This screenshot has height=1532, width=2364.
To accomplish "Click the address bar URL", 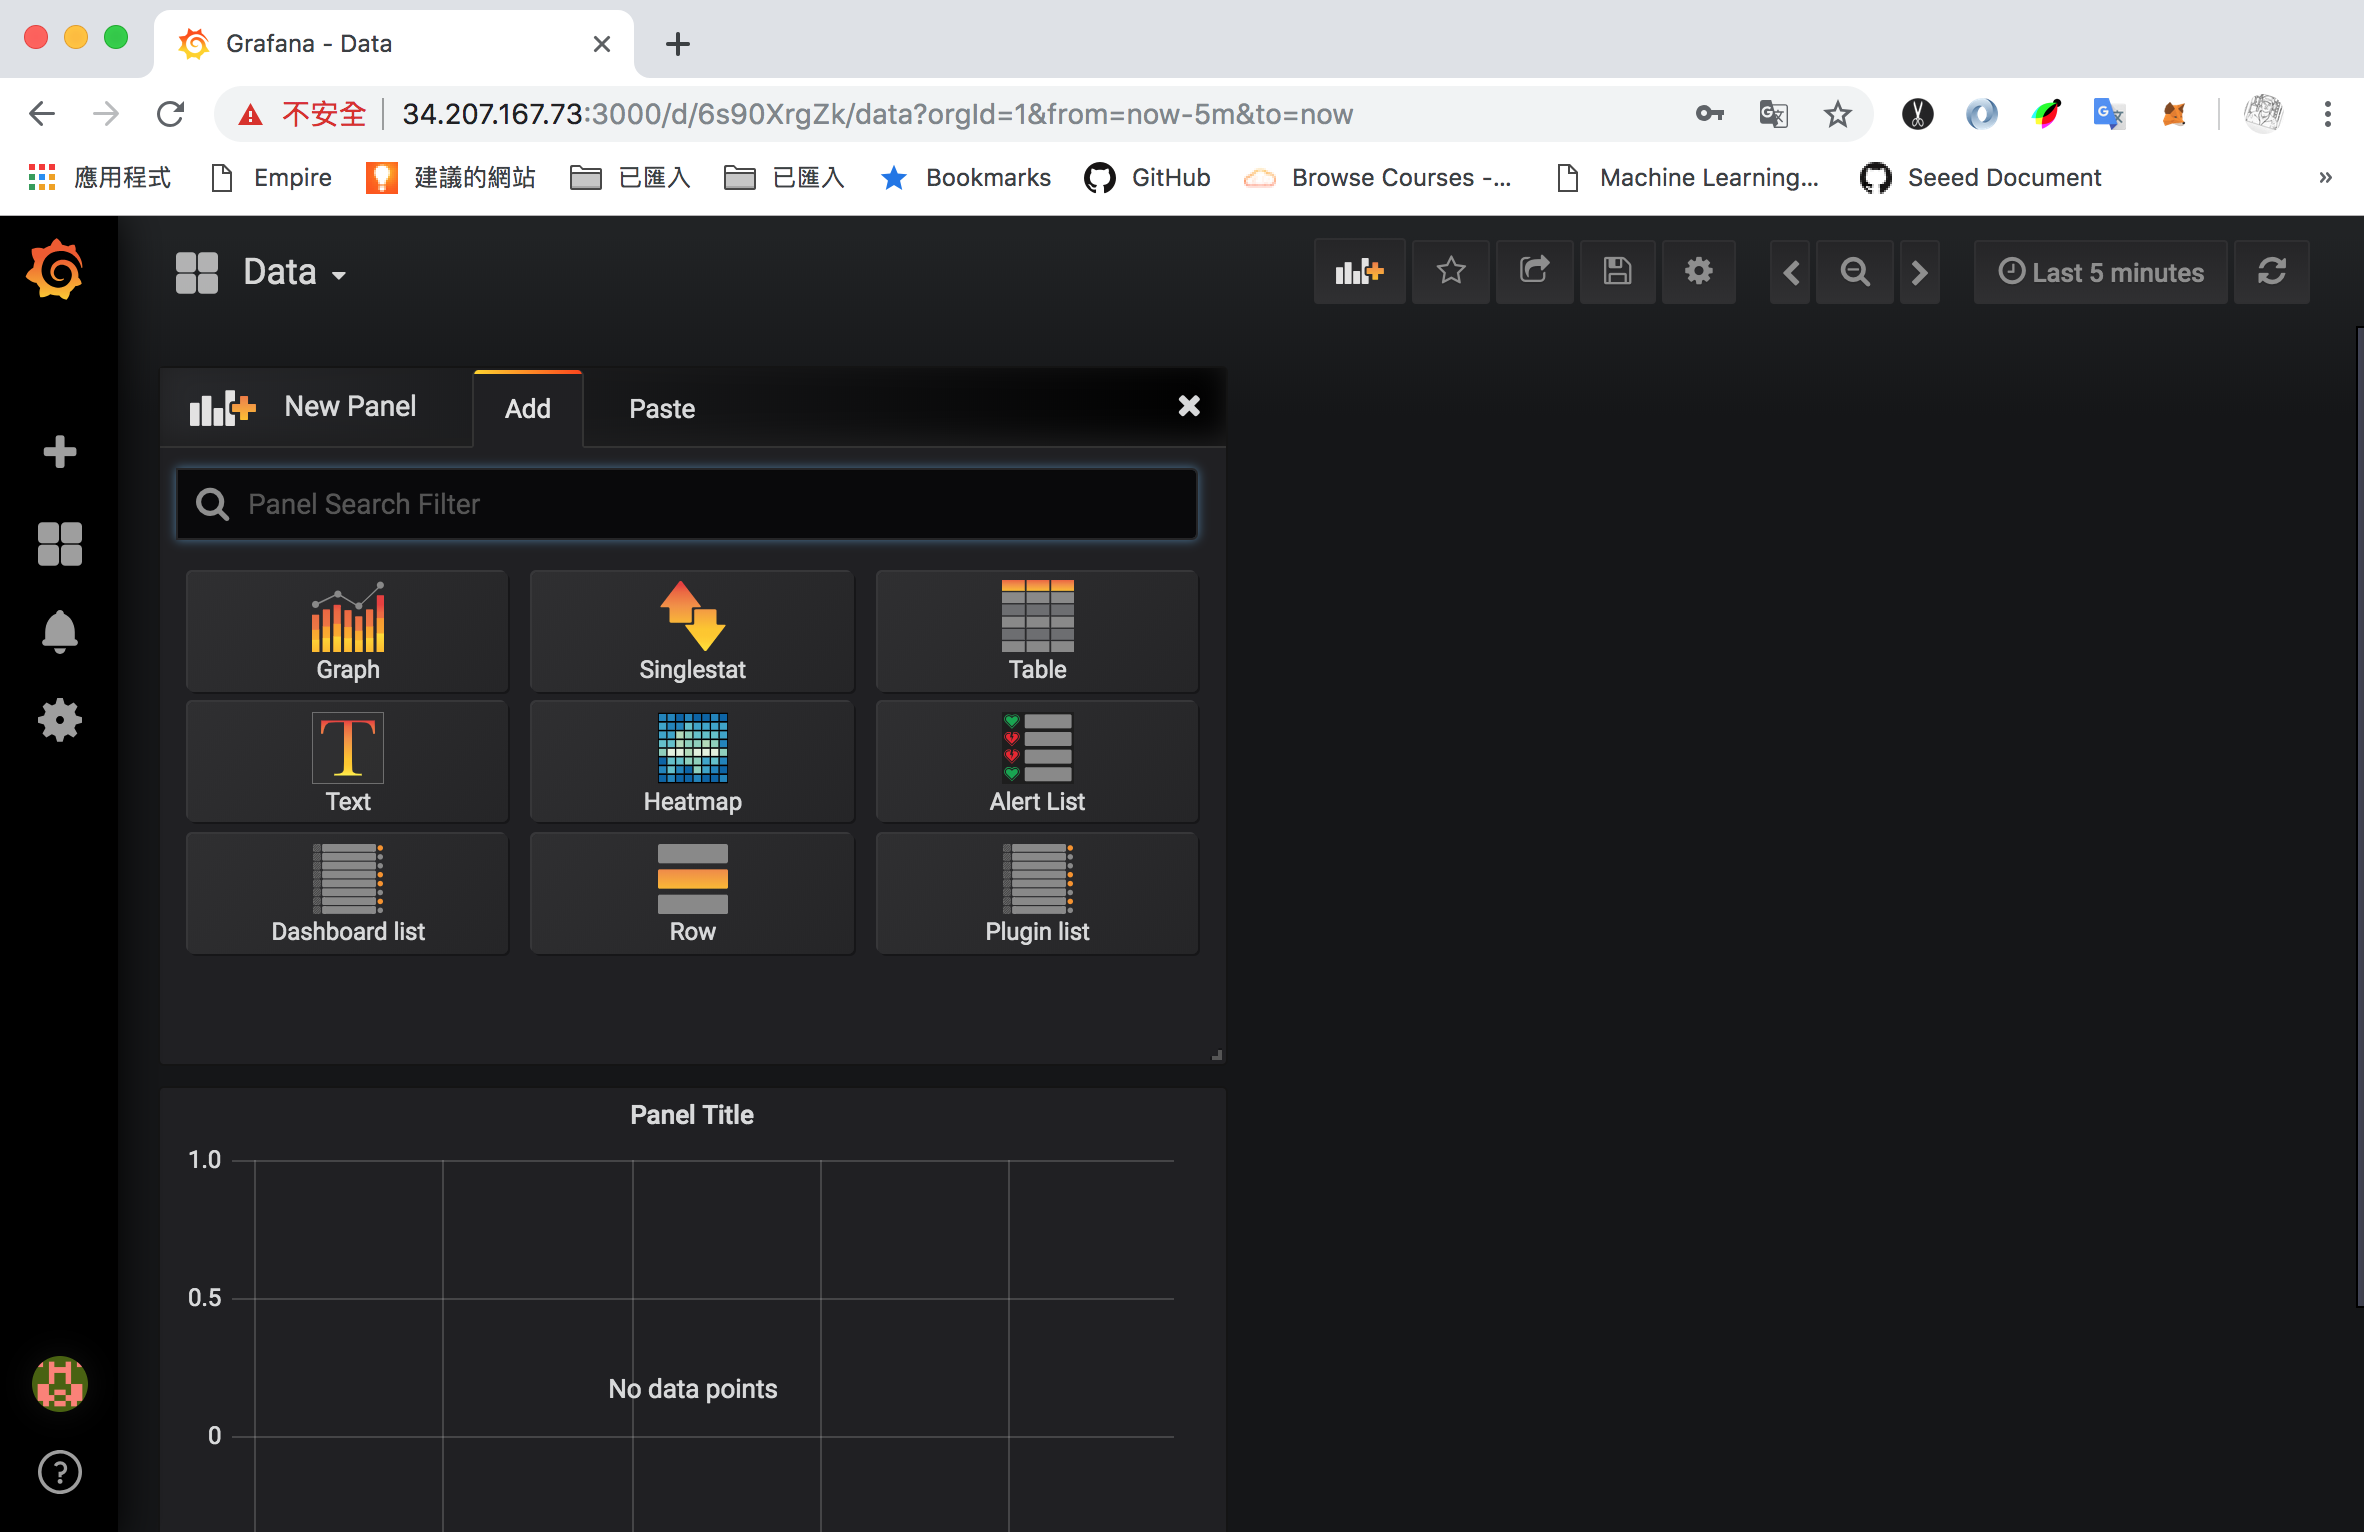I will [877, 114].
